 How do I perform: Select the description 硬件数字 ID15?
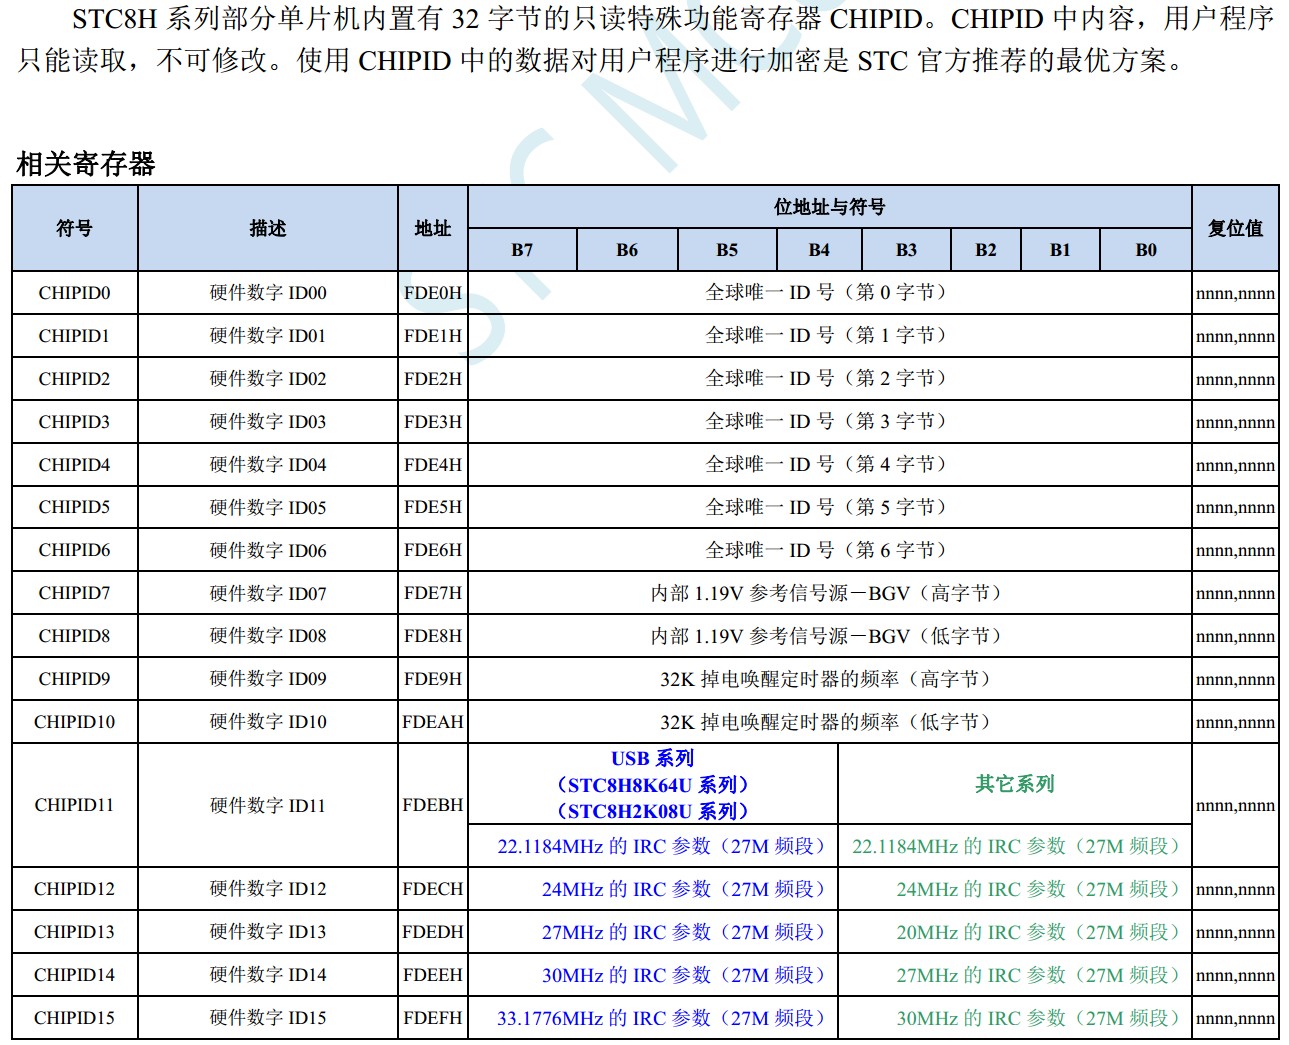(x=268, y=1018)
